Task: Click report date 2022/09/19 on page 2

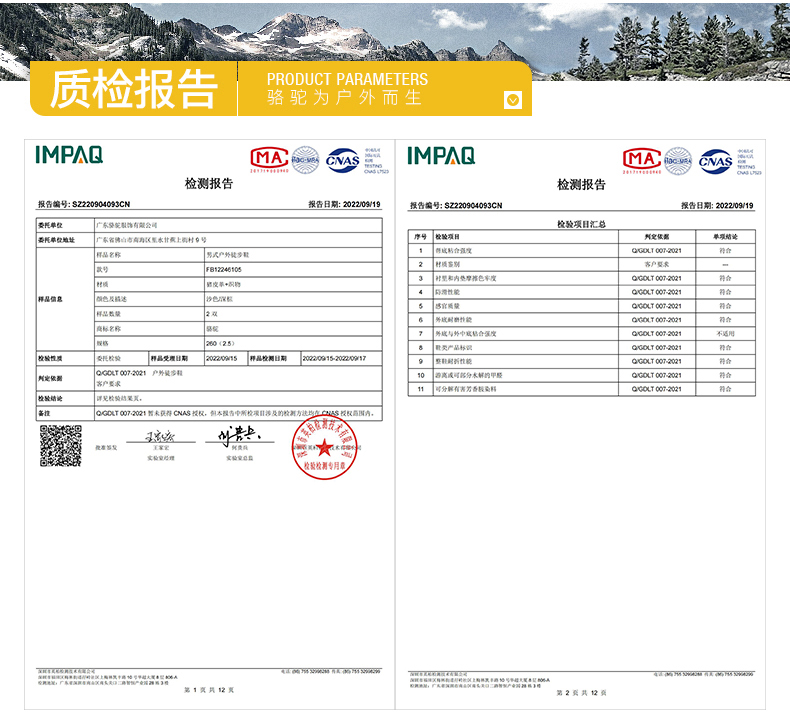Action: pyautogui.click(x=735, y=206)
